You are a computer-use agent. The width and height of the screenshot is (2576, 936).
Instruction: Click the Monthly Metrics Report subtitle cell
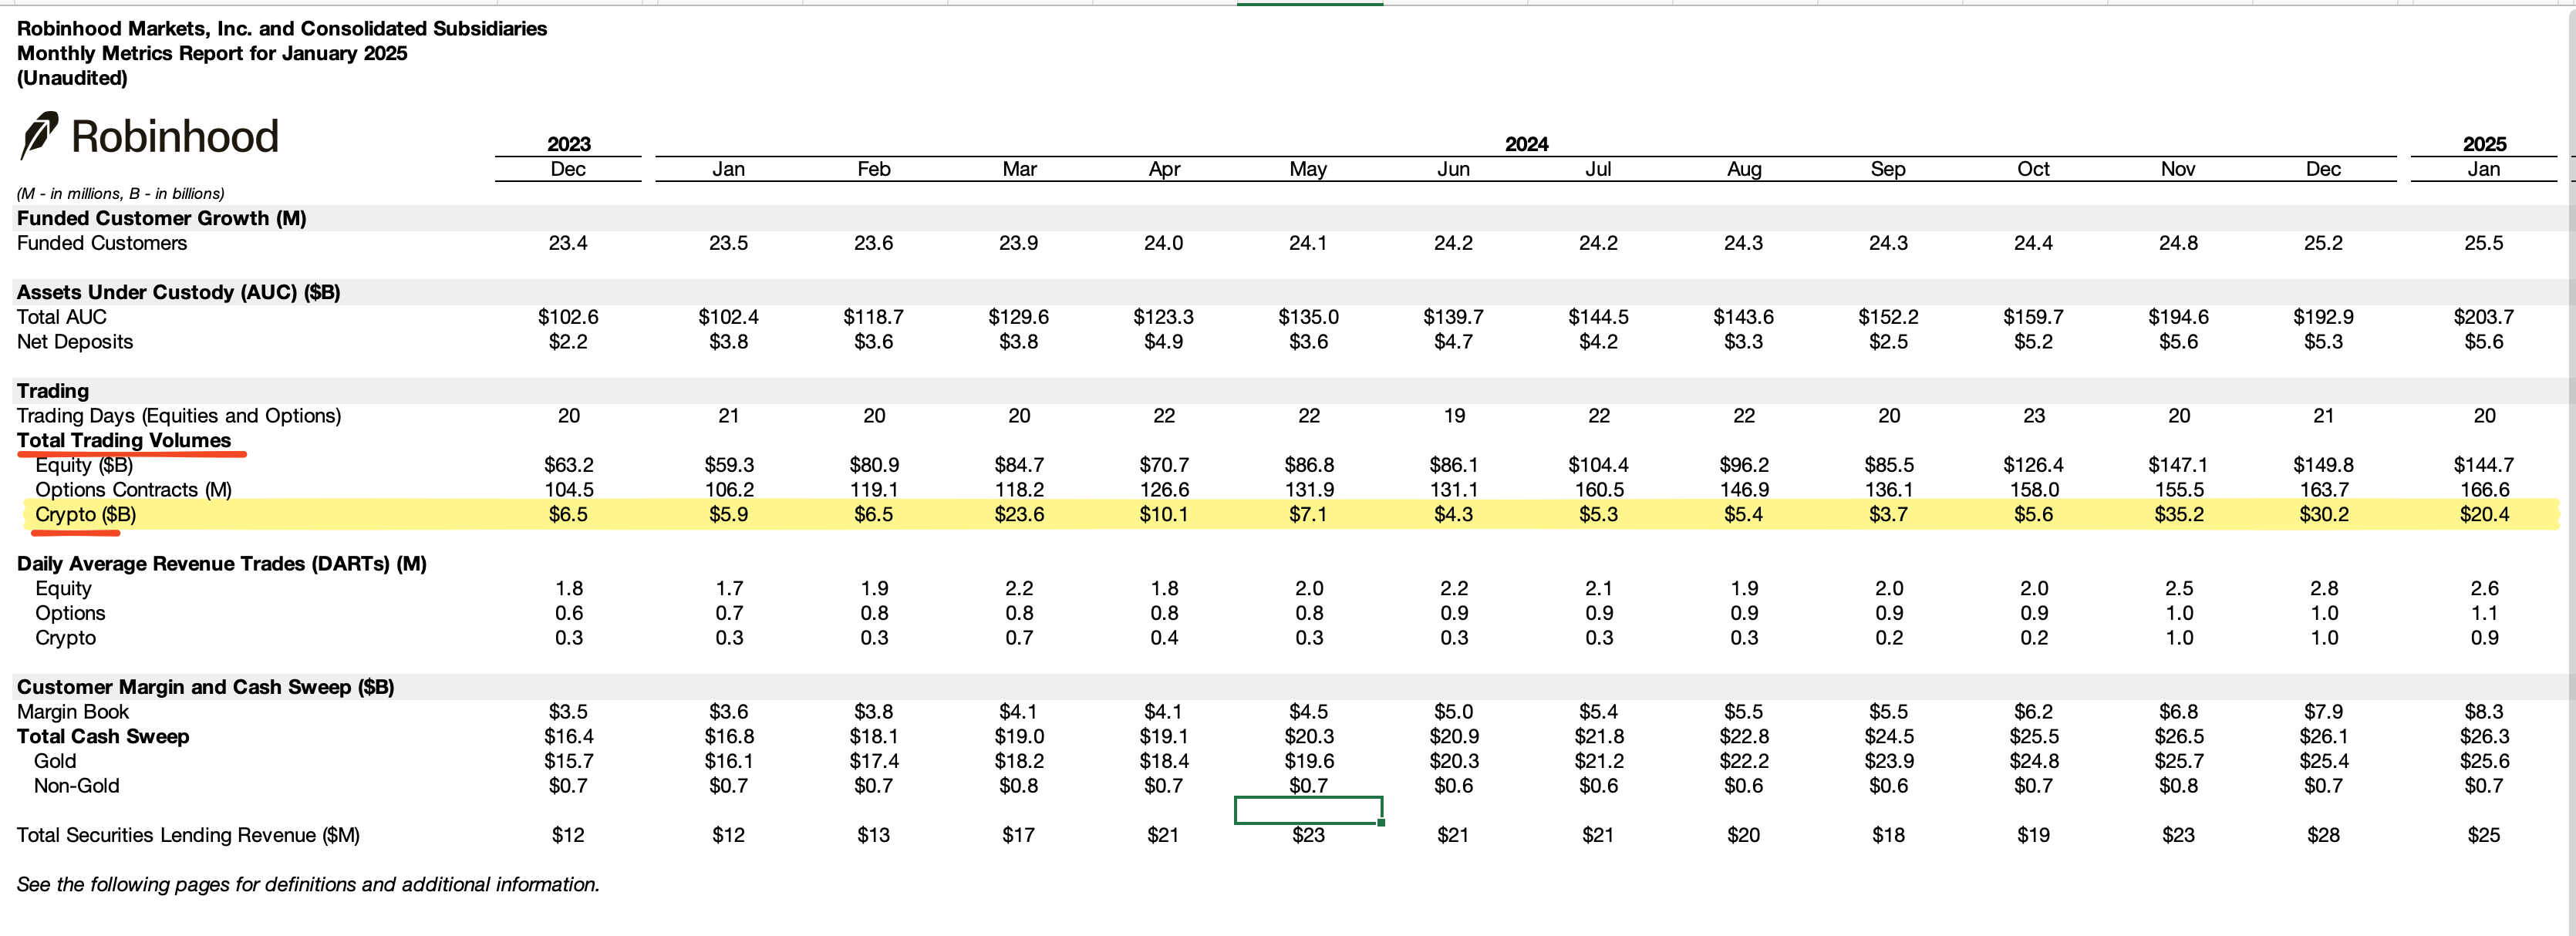(212, 54)
